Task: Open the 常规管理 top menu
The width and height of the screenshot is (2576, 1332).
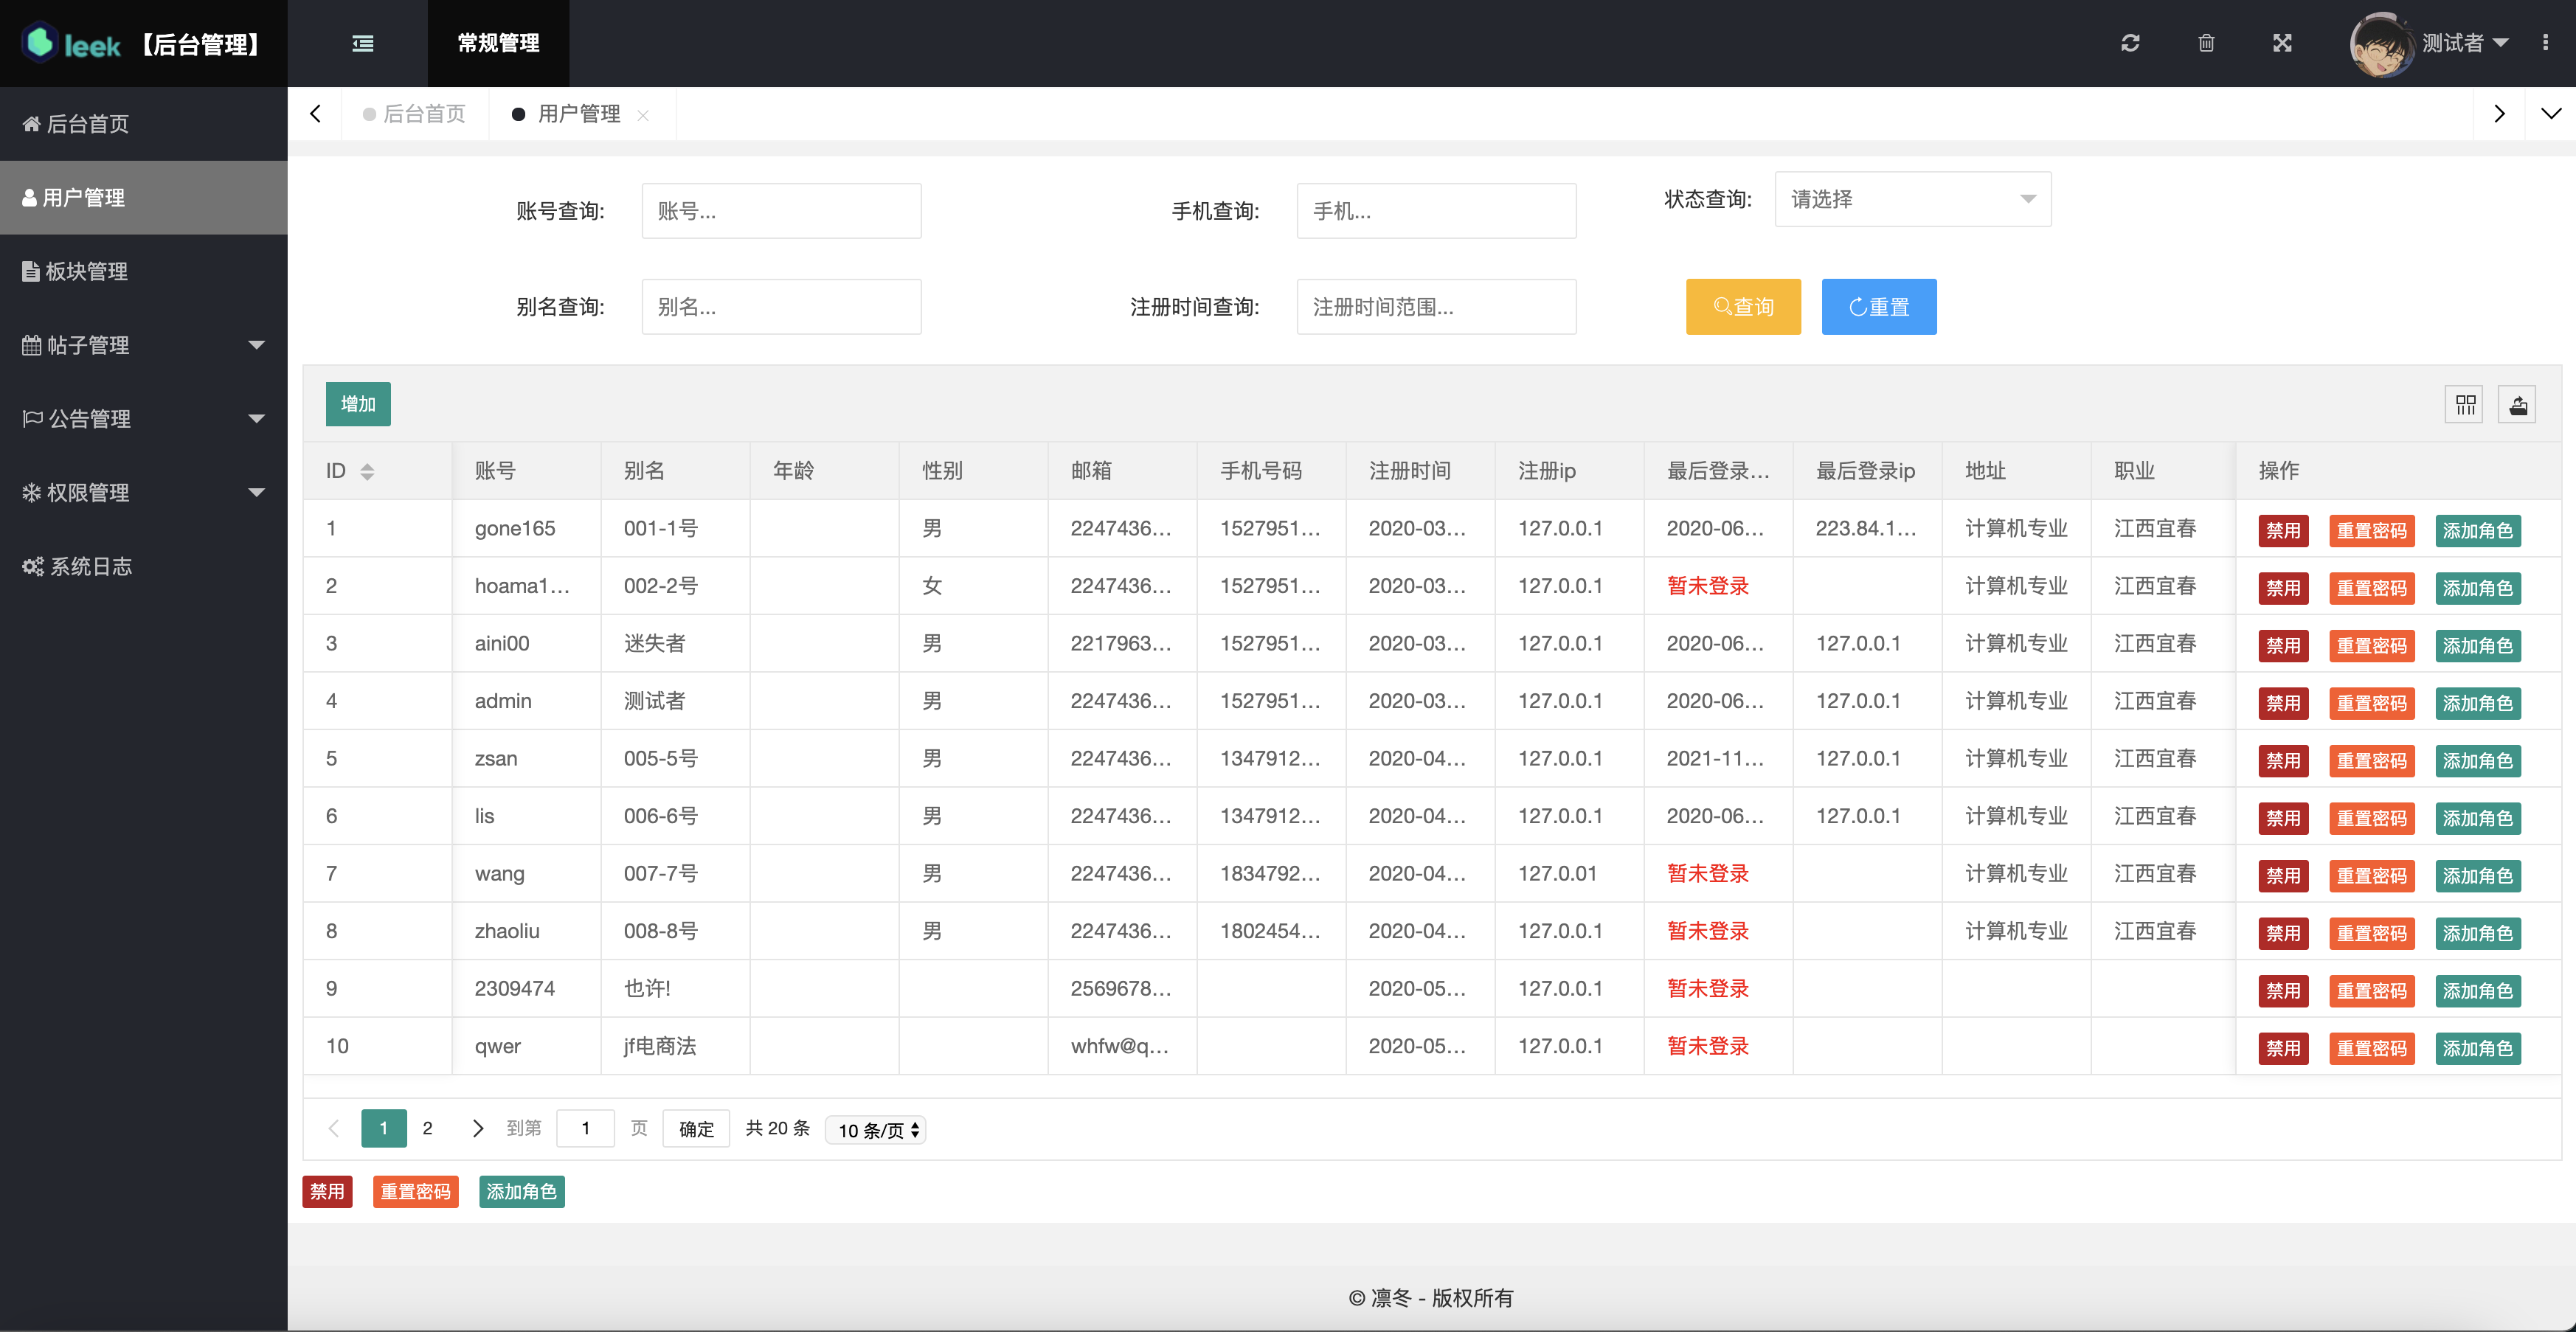Action: point(498,43)
